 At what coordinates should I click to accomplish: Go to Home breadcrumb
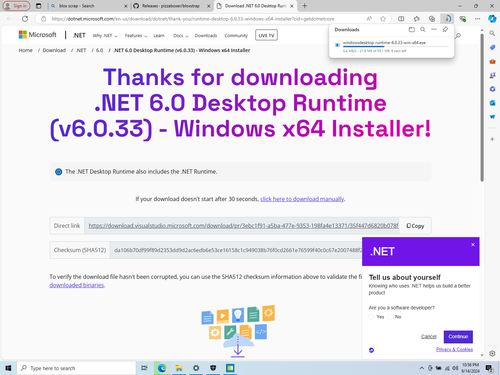tap(26, 50)
